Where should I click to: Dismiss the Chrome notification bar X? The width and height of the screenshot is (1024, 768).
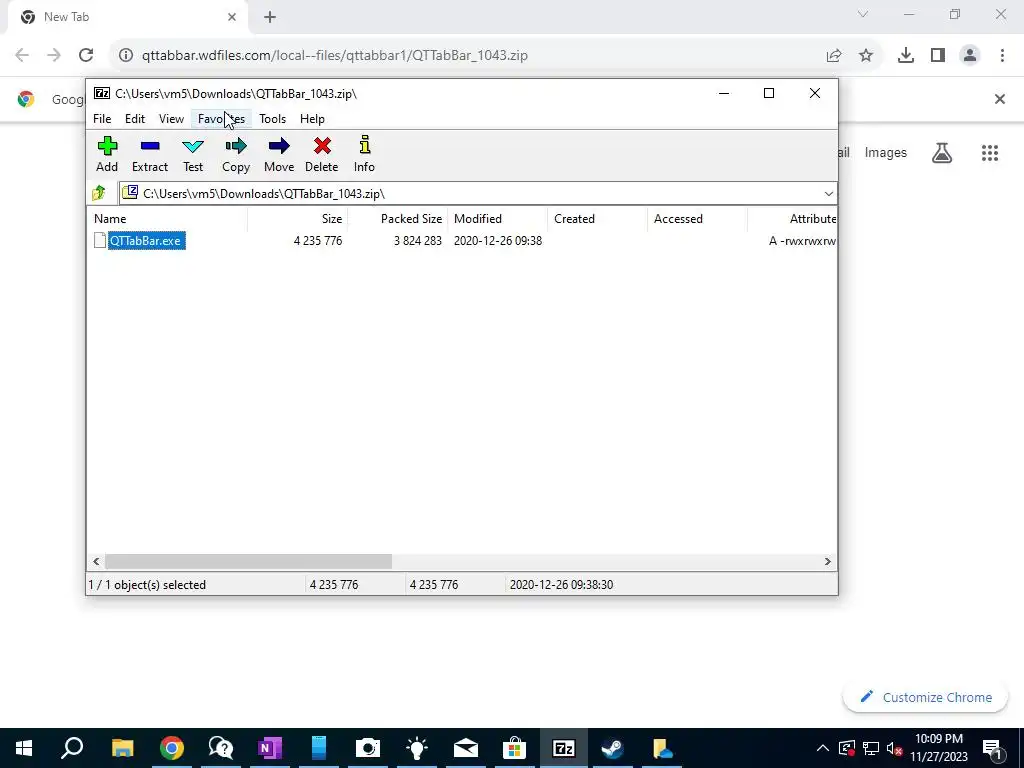pos(999,99)
